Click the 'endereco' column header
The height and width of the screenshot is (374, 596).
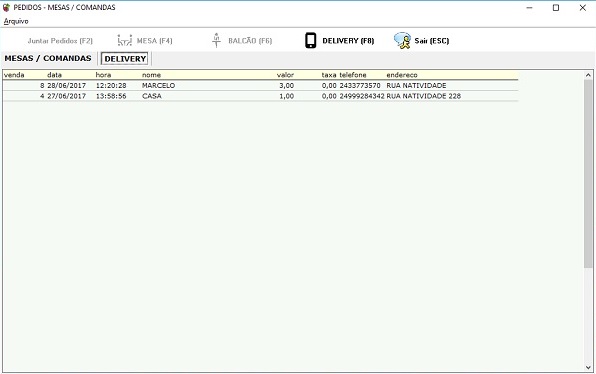402,75
